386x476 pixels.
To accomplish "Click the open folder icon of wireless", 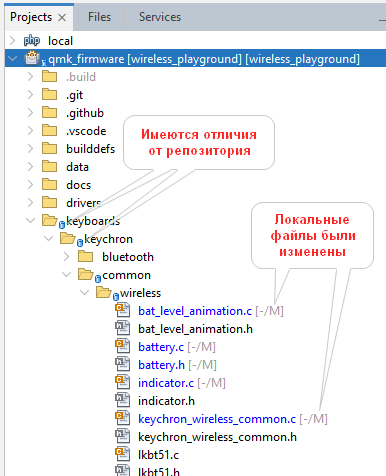I will point(104,292).
